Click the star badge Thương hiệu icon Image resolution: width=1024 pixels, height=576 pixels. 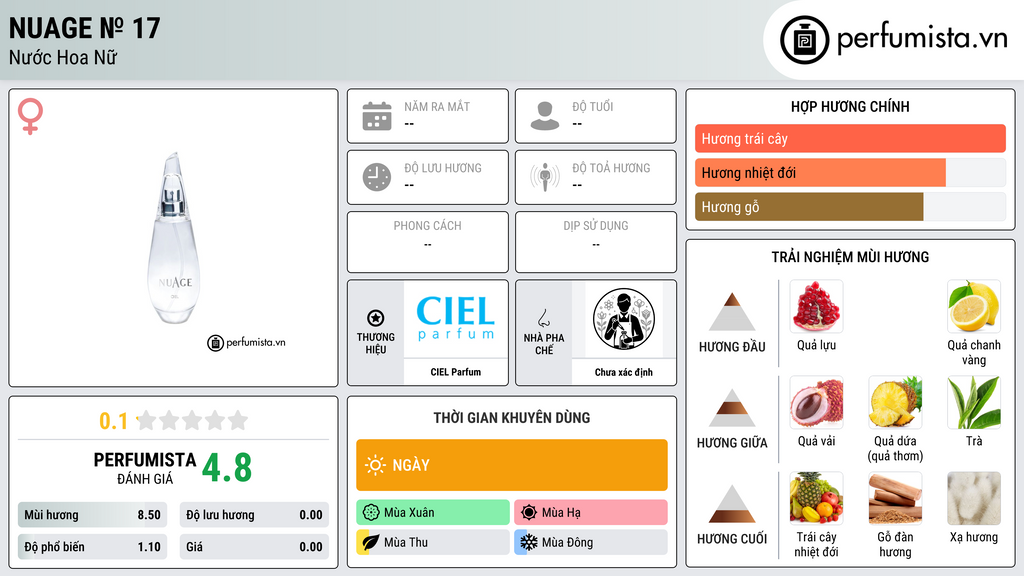click(376, 318)
